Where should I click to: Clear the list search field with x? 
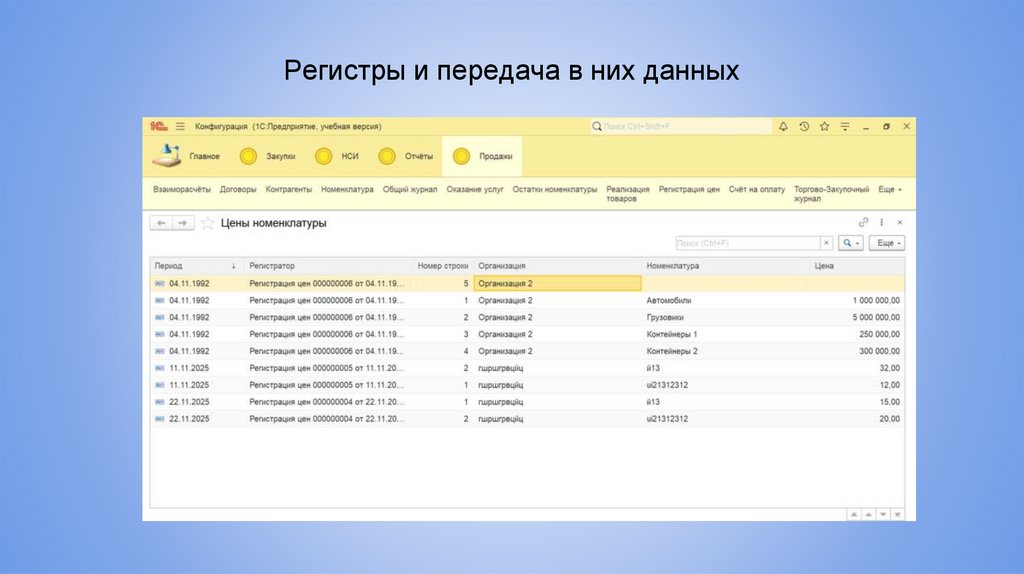pos(826,243)
